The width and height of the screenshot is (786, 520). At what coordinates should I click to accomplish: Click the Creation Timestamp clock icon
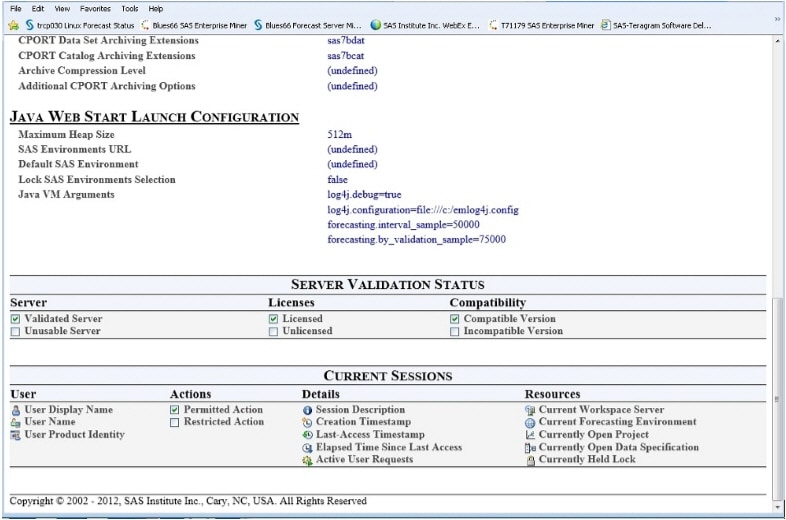308,422
